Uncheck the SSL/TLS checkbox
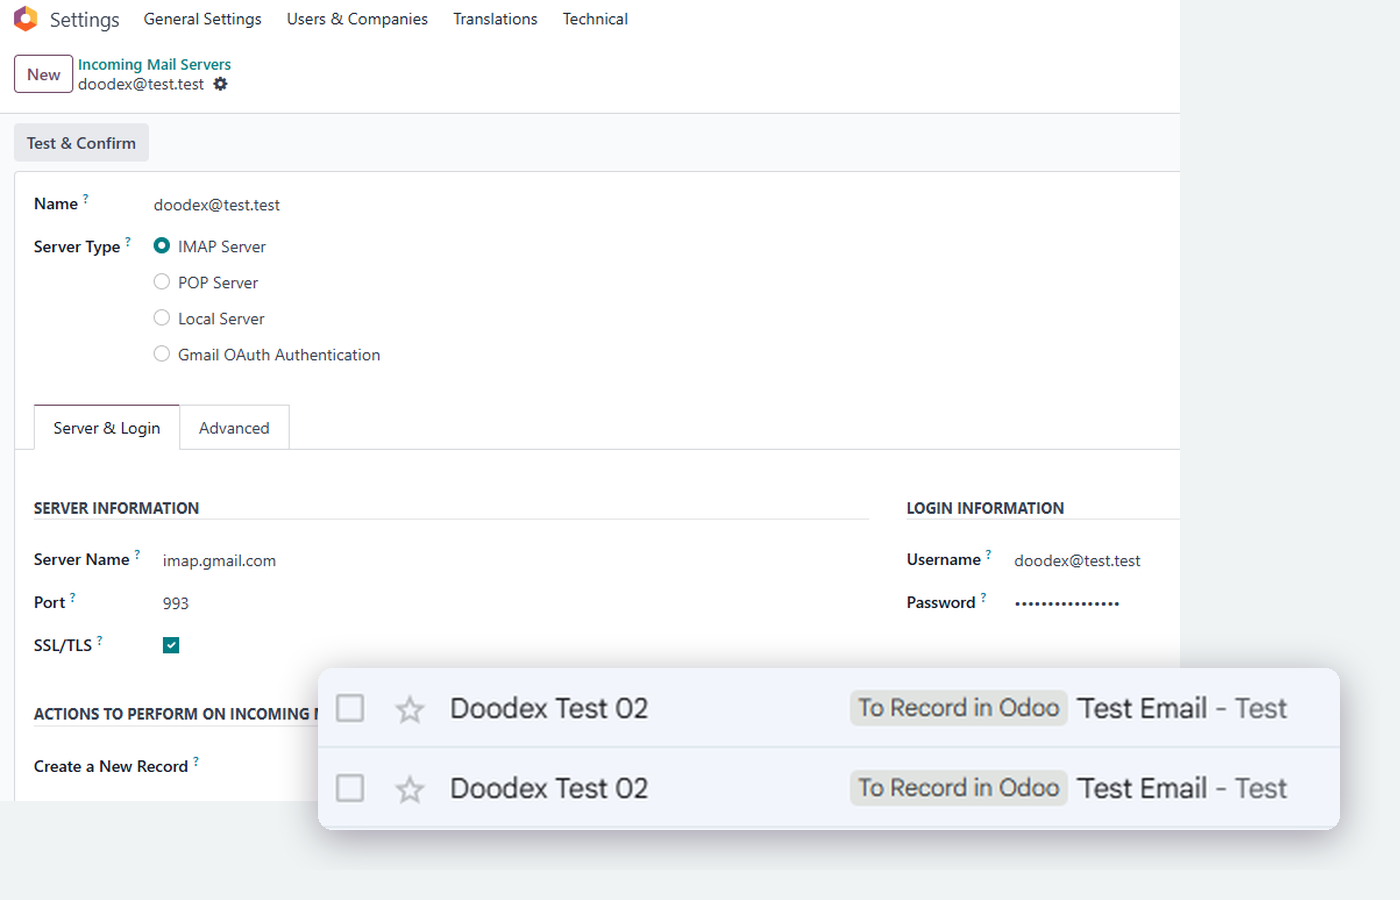Image resolution: width=1400 pixels, height=900 pixels. 171,645
